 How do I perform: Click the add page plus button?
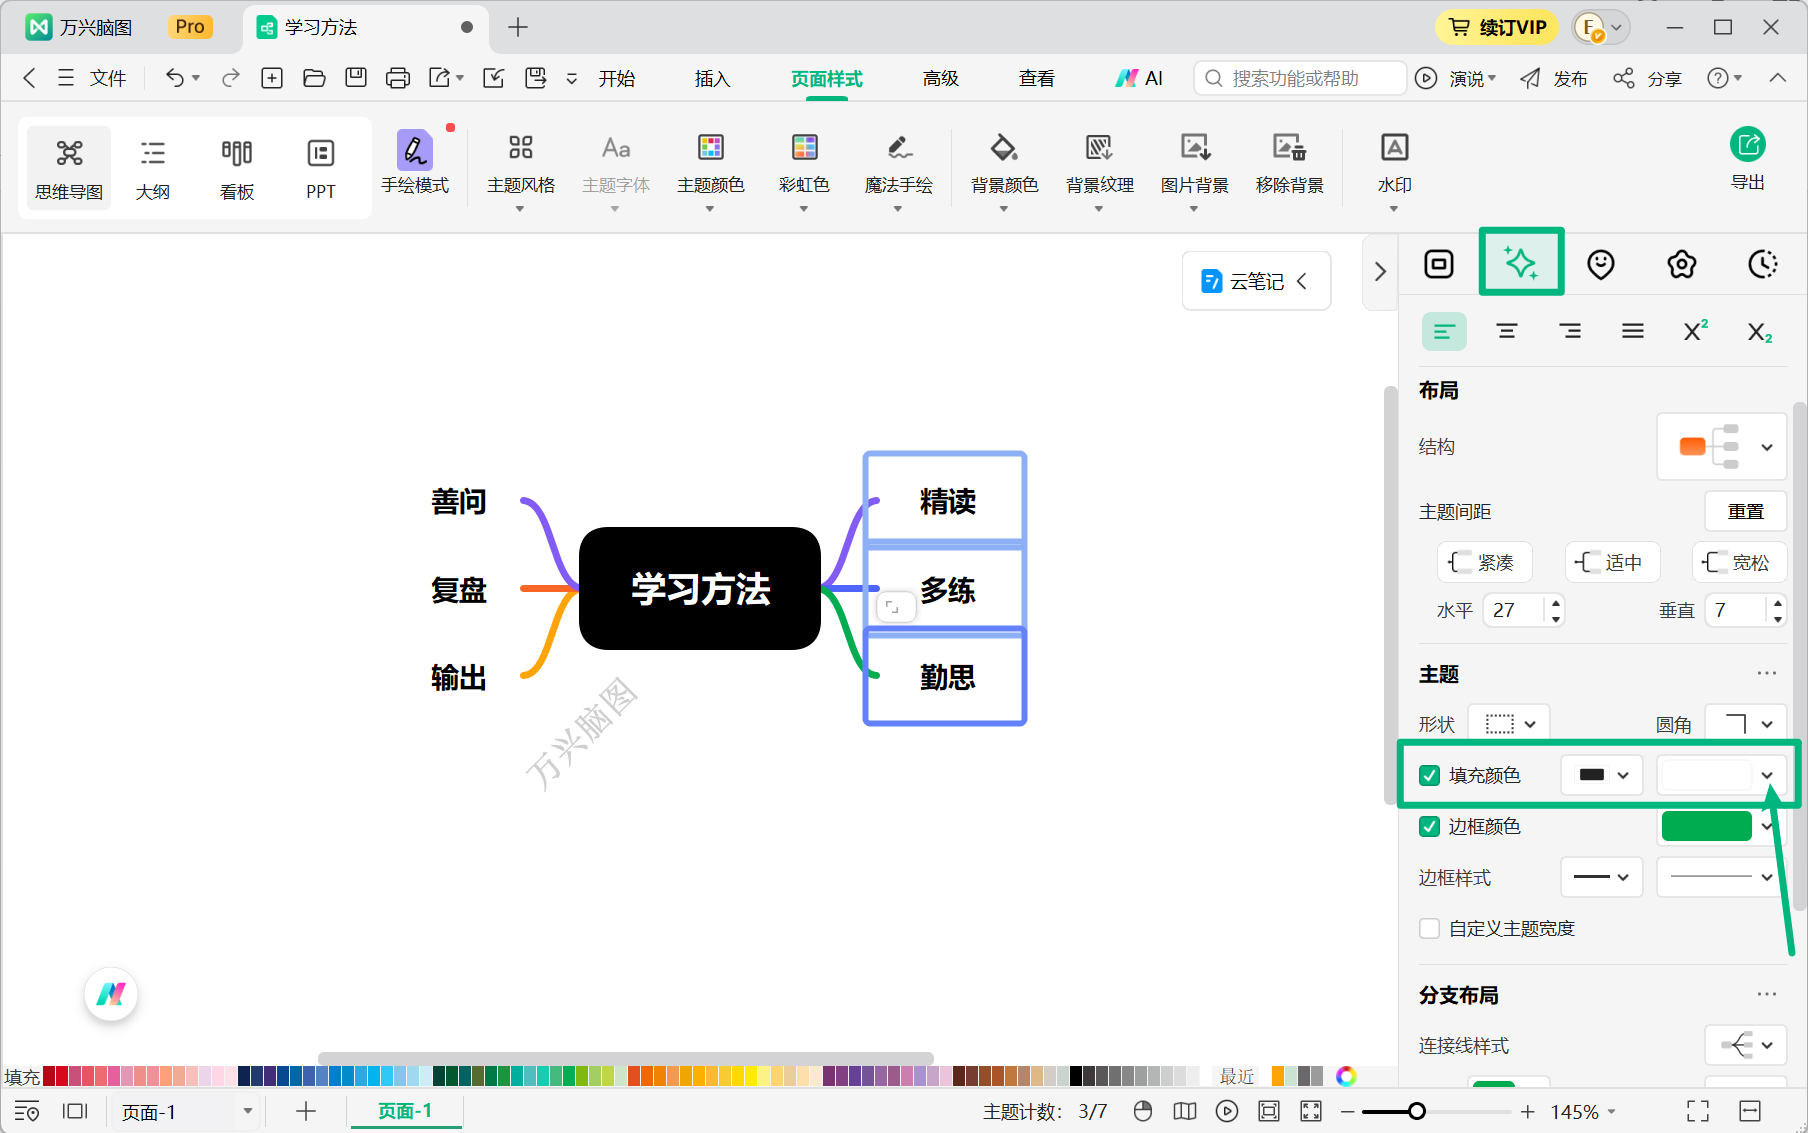pos(306,1111)
